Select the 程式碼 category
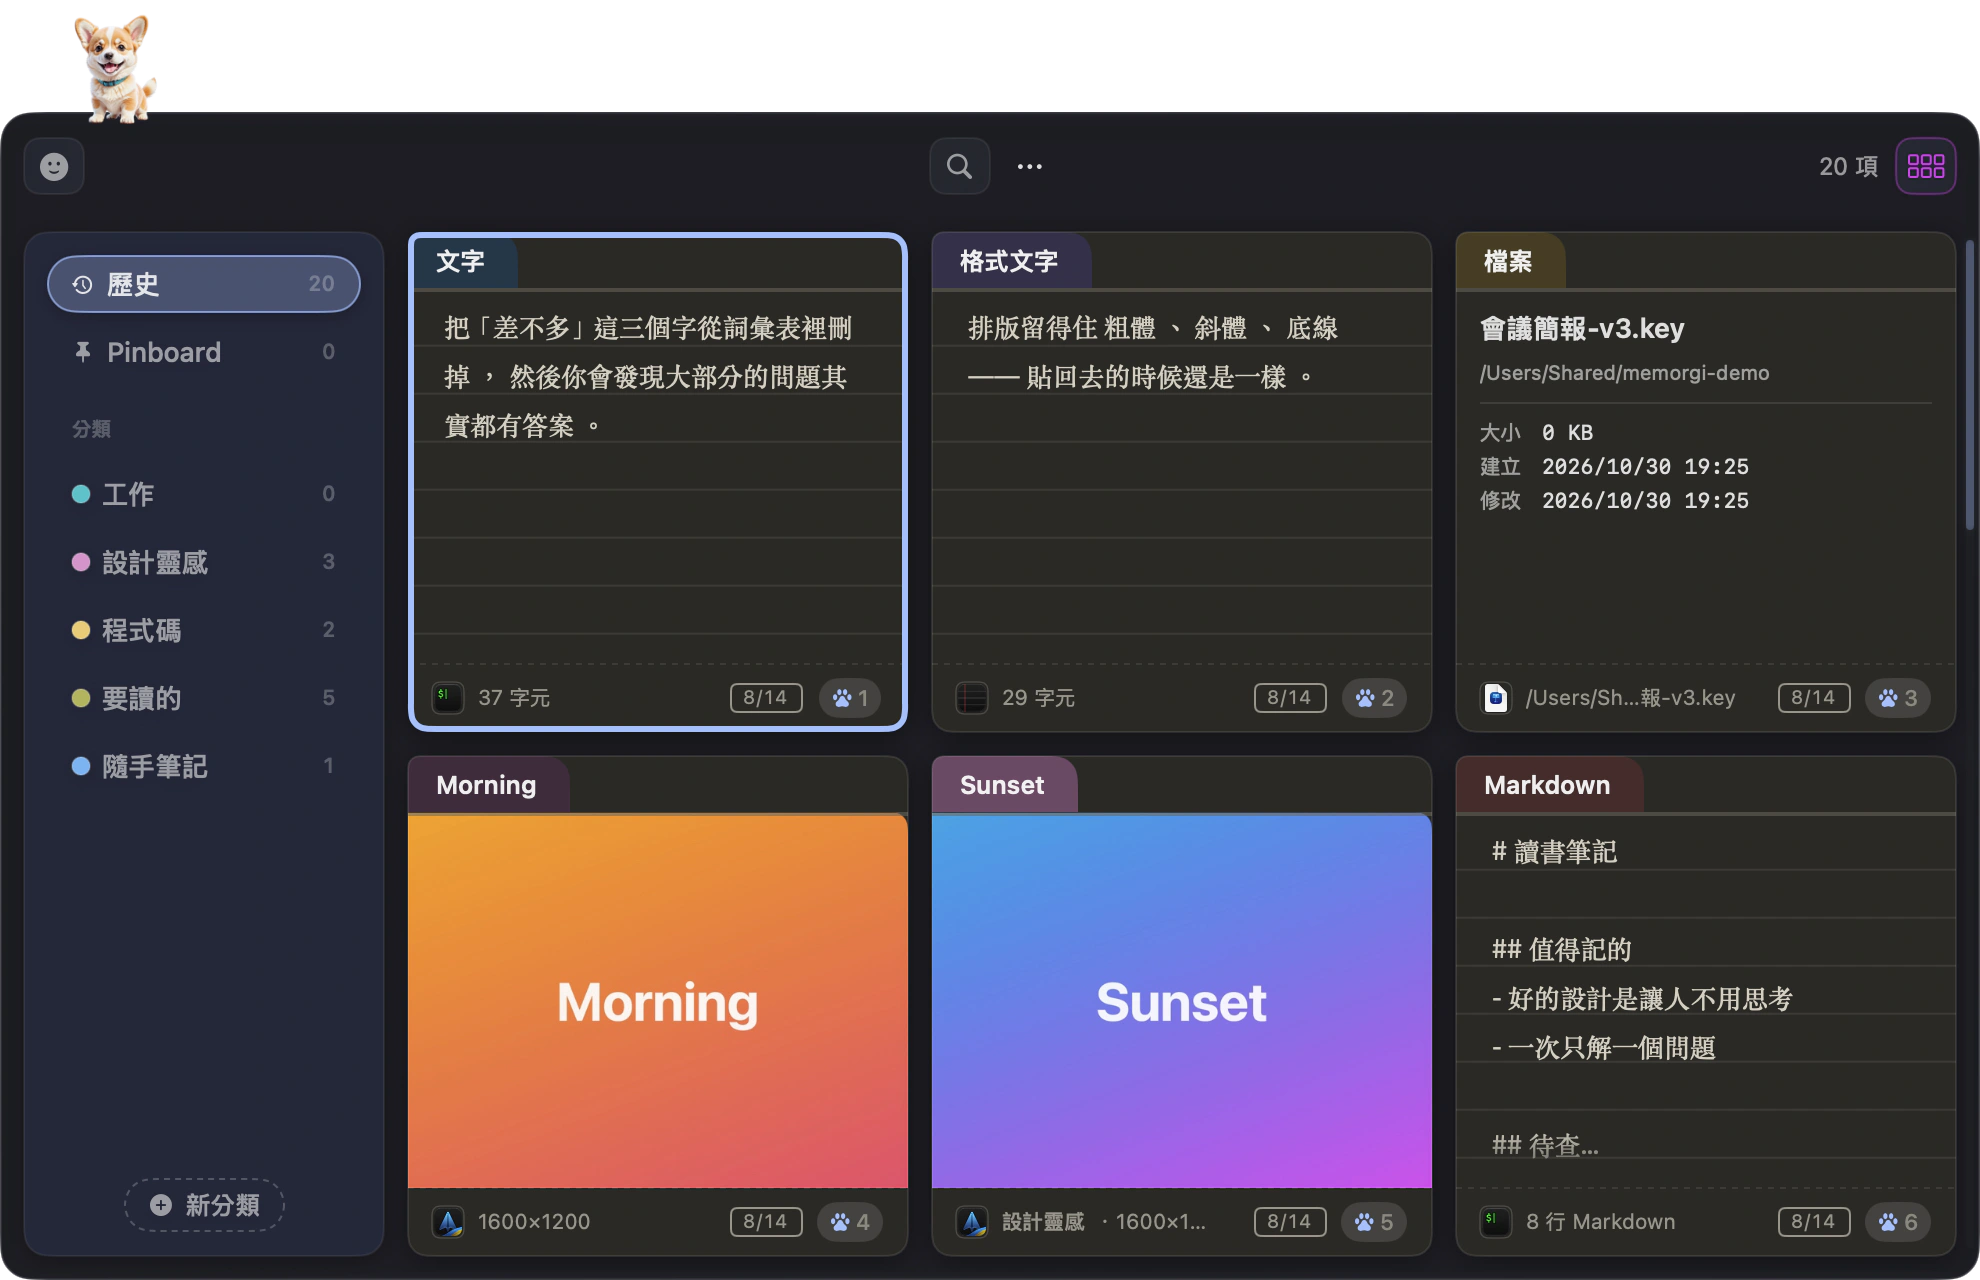 click(204, 630)
